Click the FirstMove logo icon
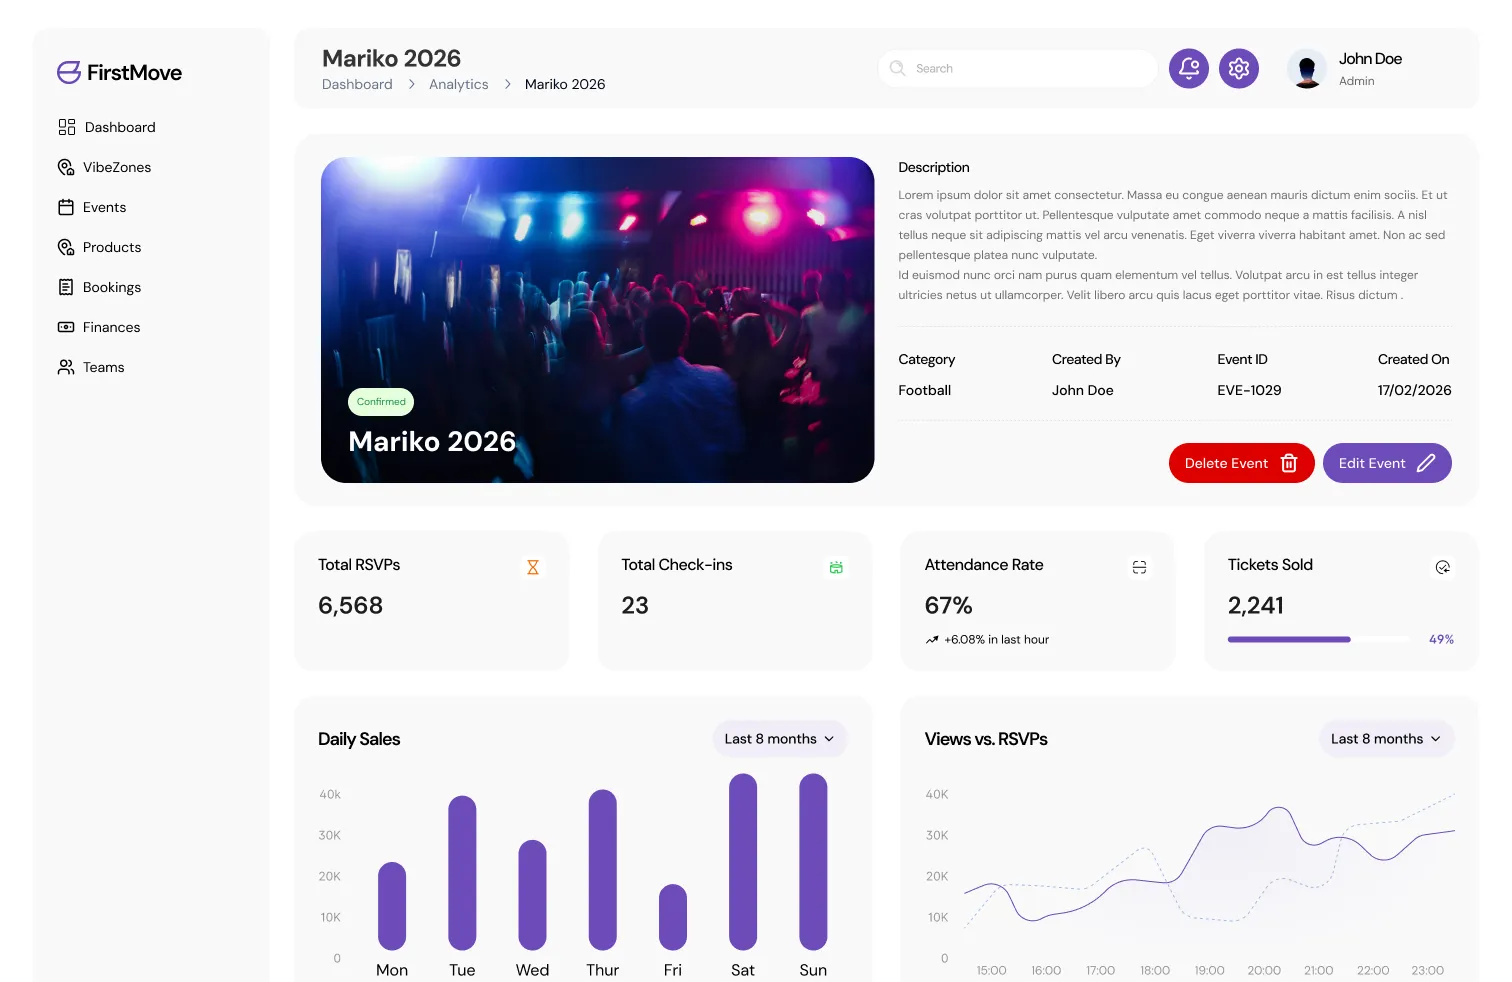 click(x=69, y=72)
